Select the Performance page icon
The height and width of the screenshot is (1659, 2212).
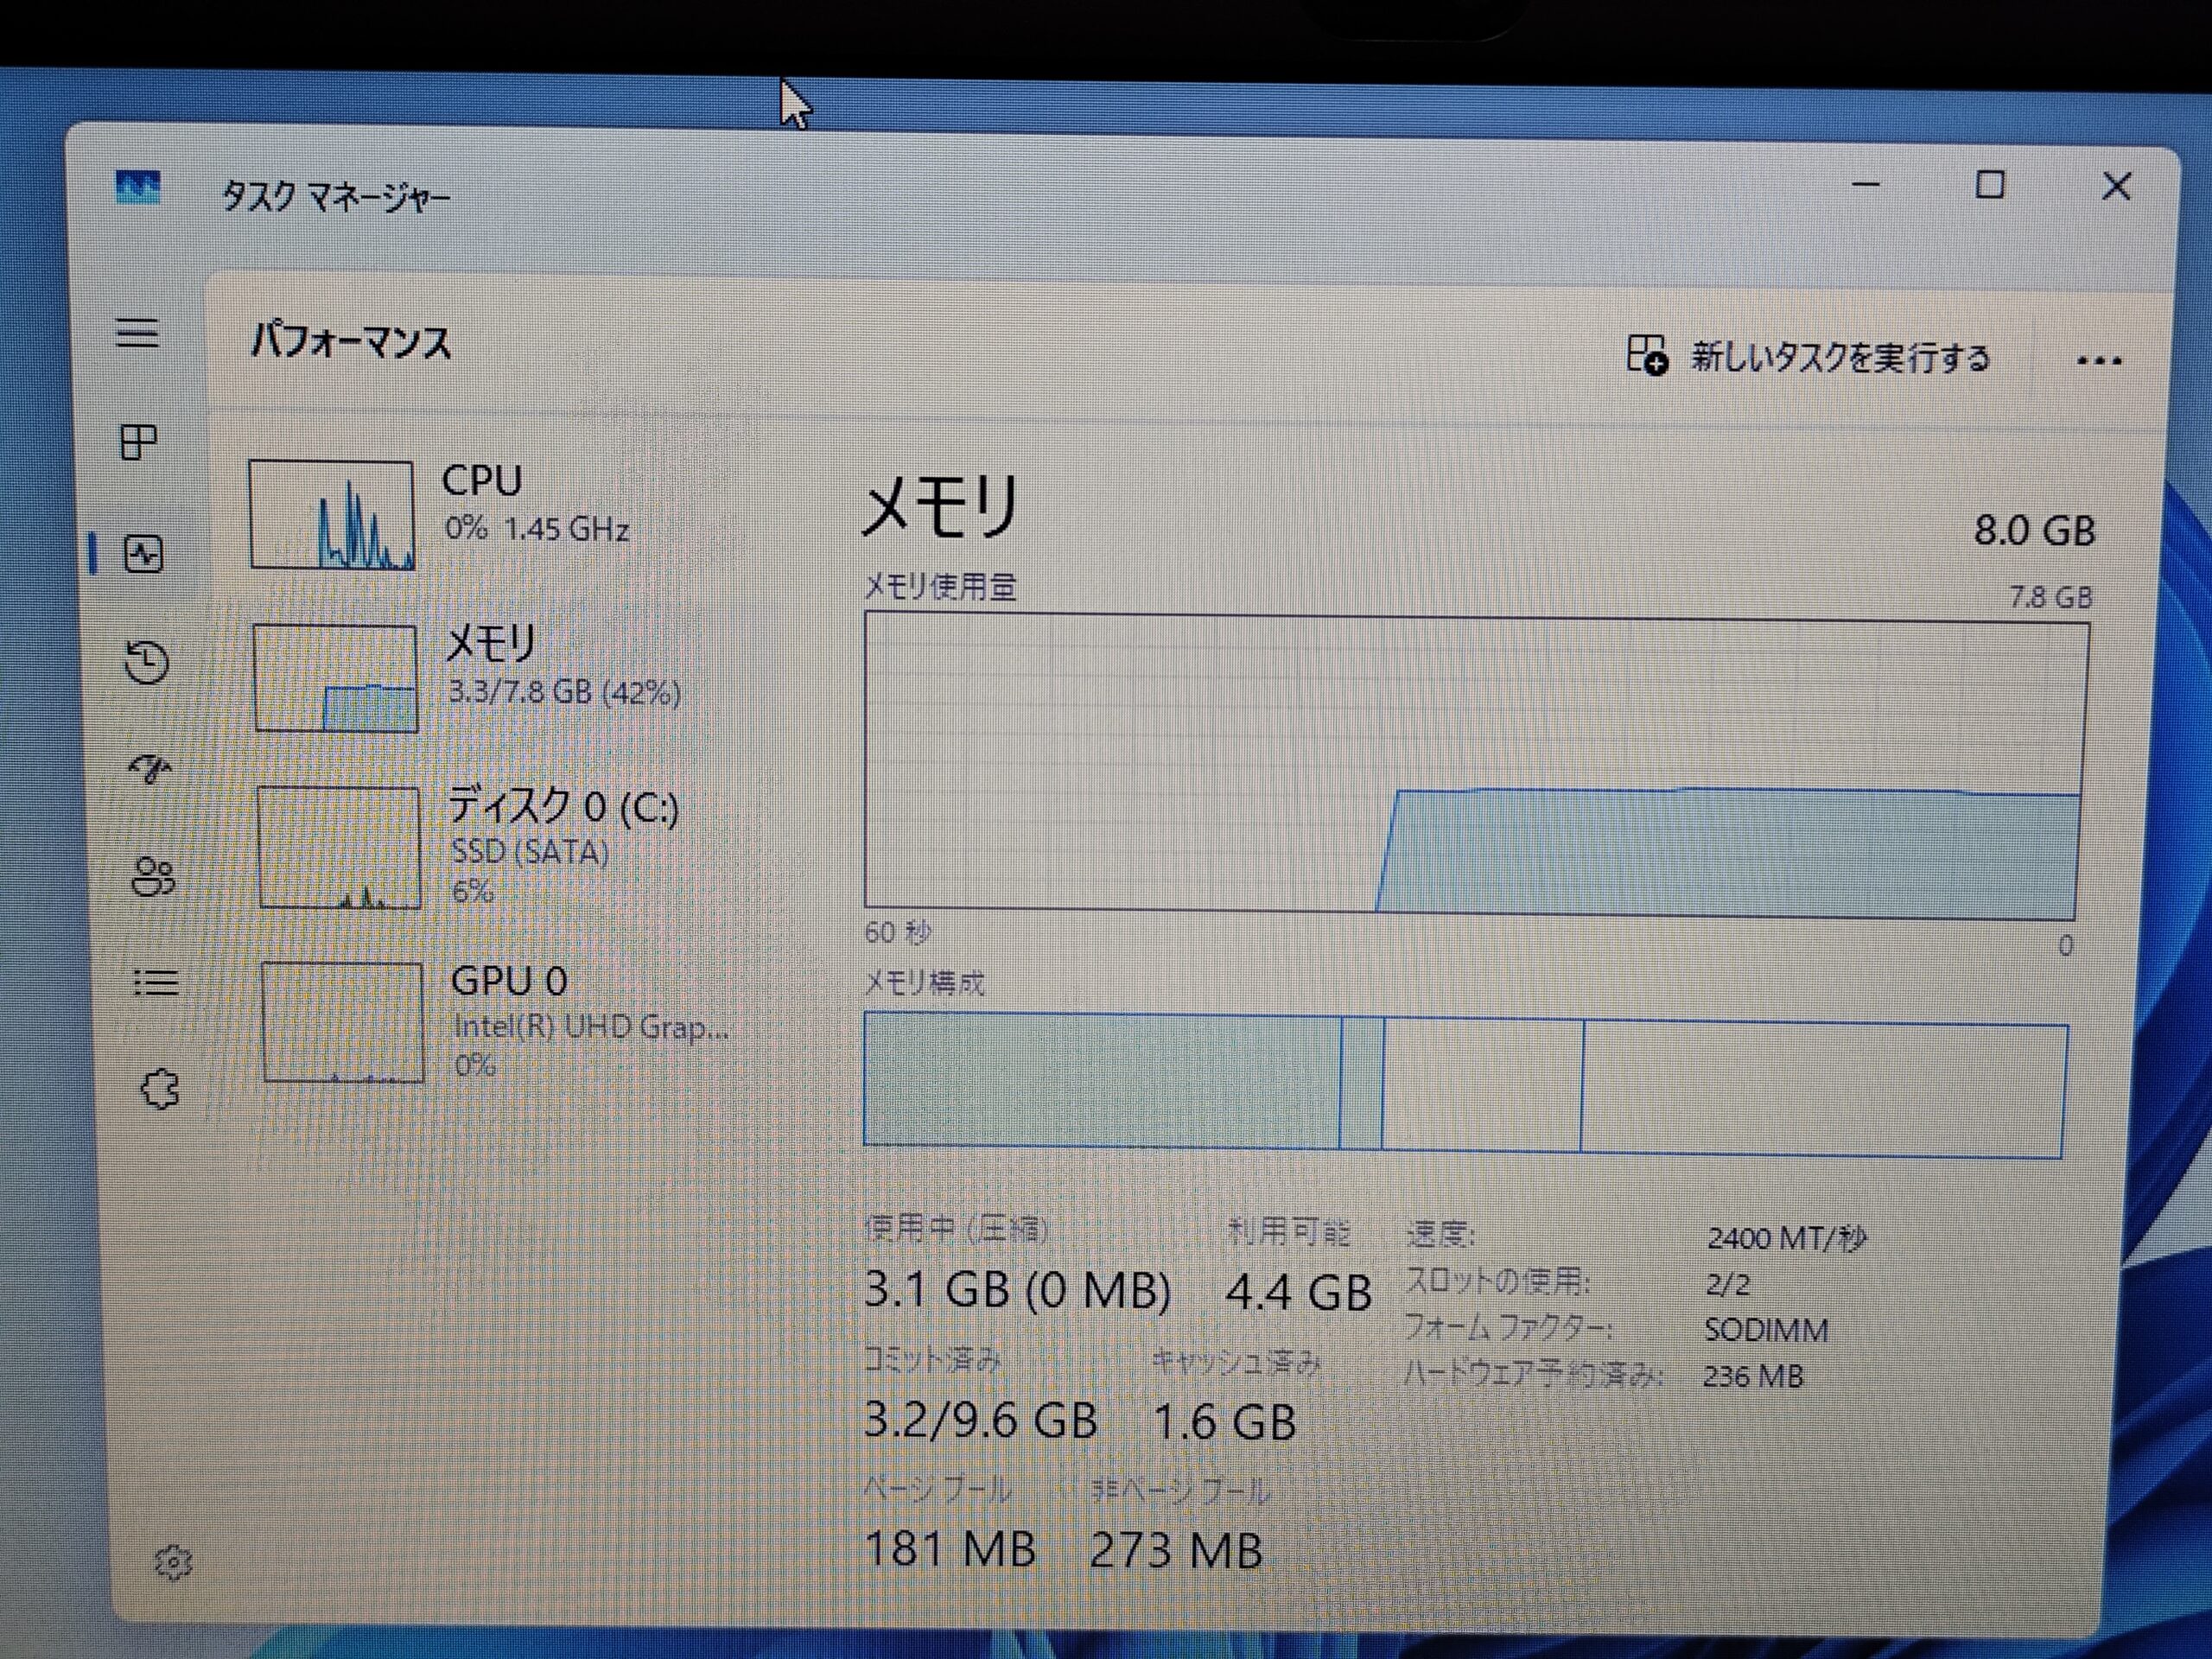tap(143, 553)
